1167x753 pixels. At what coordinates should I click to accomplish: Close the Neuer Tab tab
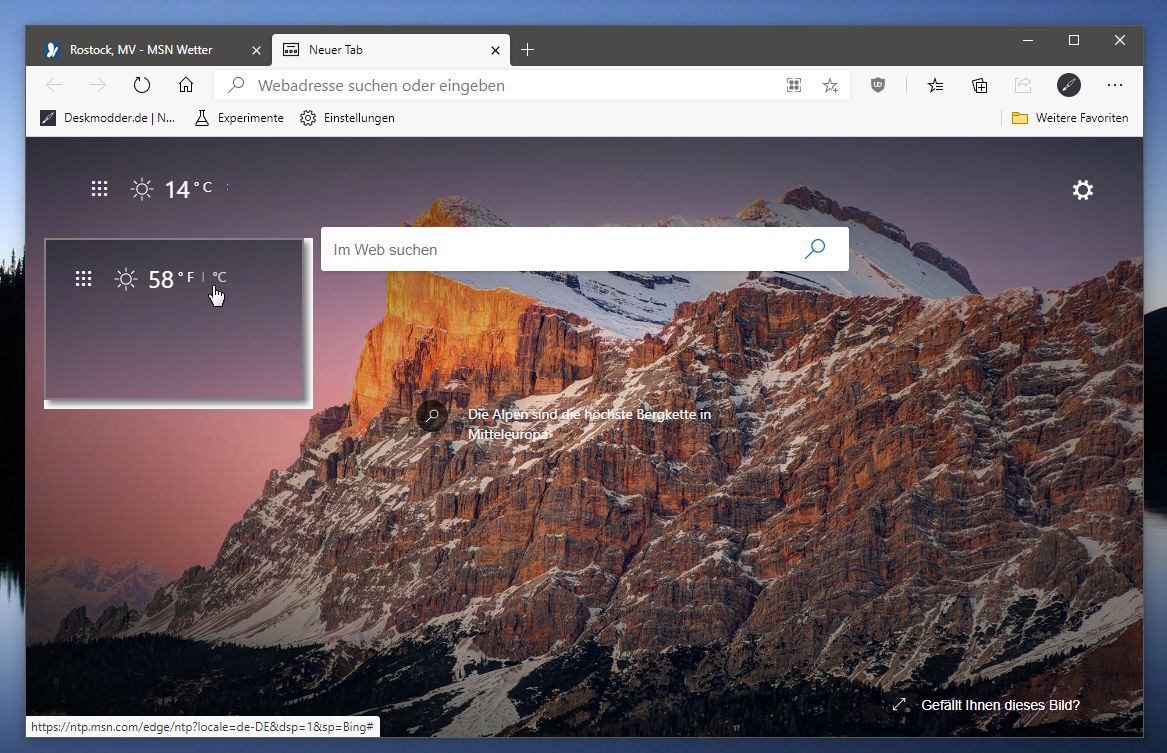coord(496,50)
